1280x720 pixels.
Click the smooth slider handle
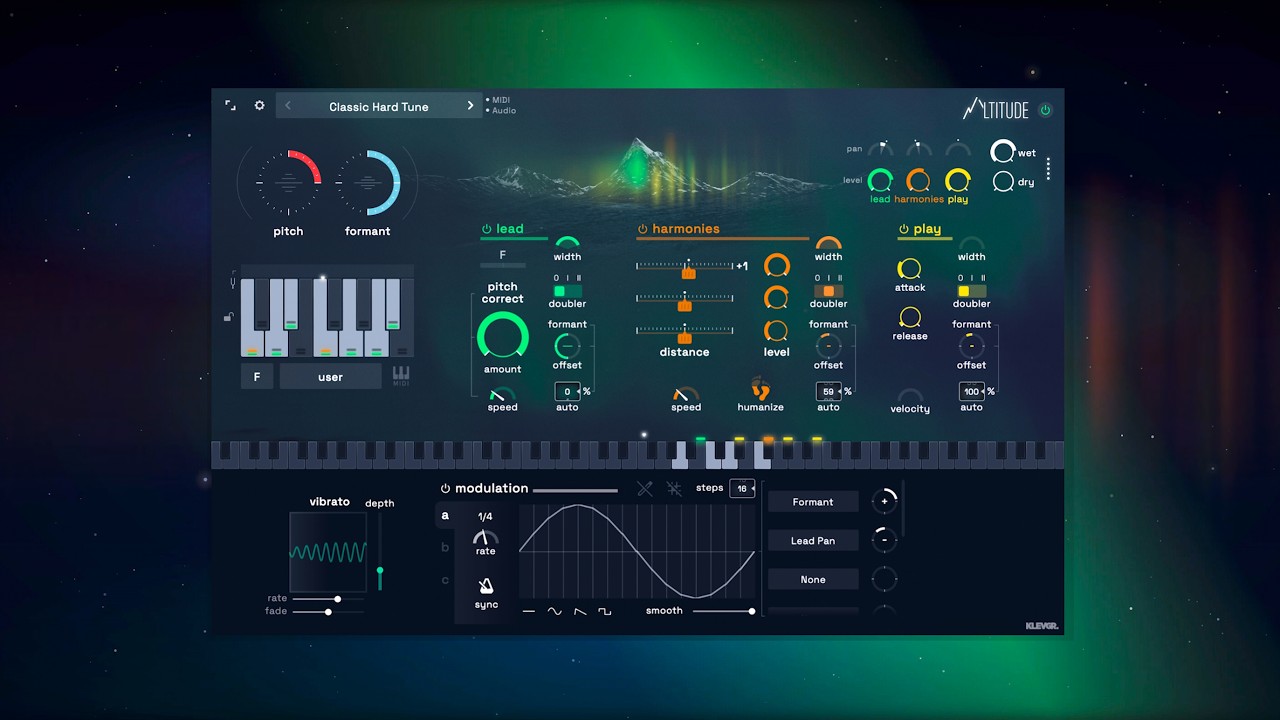752,611
